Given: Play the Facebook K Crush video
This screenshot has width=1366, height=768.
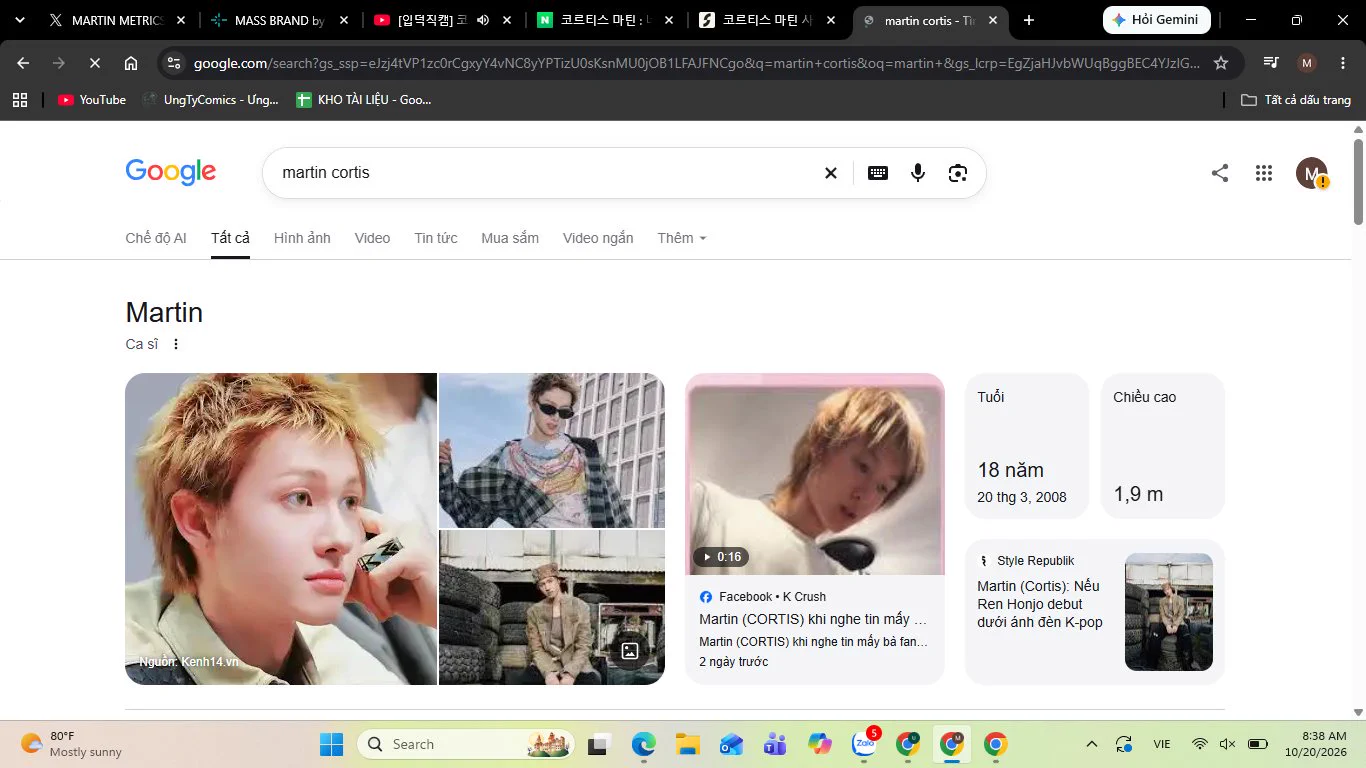Looking at the screenshot, I should [814, 474].
